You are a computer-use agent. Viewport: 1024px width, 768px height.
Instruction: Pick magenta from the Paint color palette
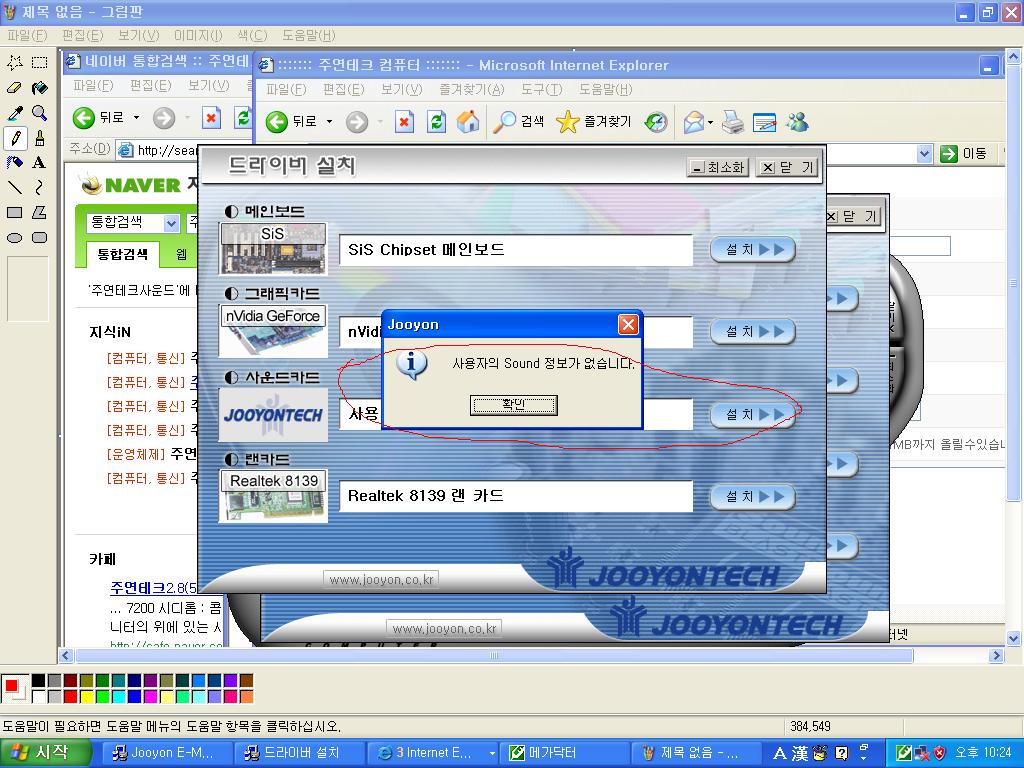[150, 697]
